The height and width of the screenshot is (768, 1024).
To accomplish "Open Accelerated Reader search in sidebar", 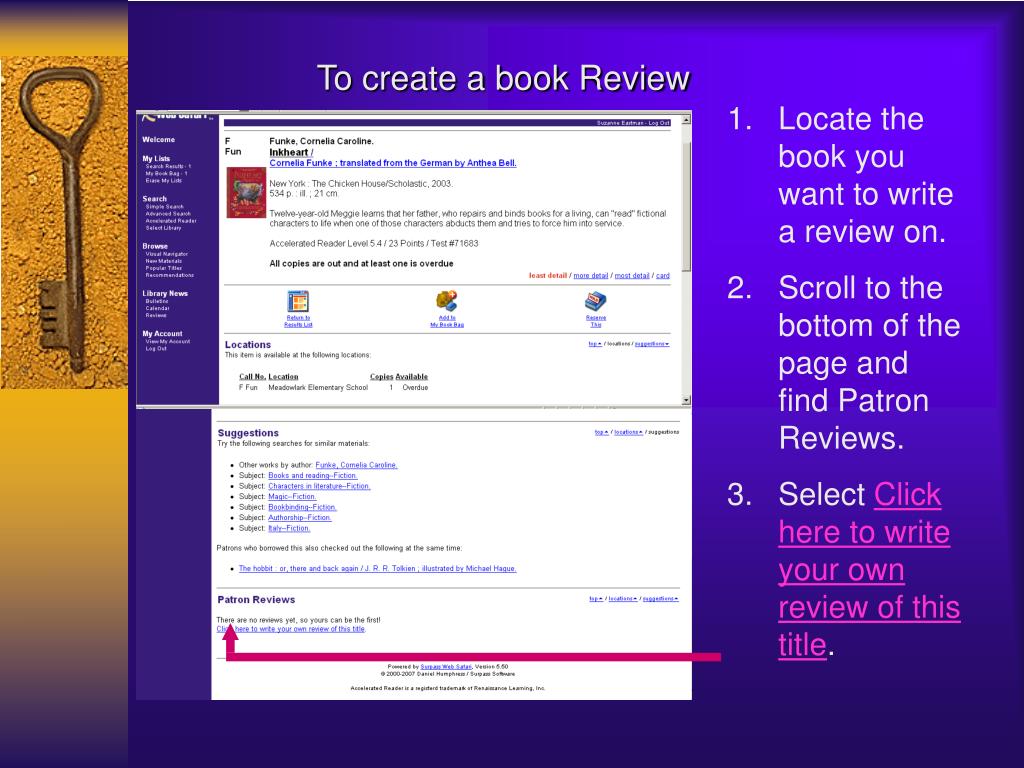I will (170, 221).
